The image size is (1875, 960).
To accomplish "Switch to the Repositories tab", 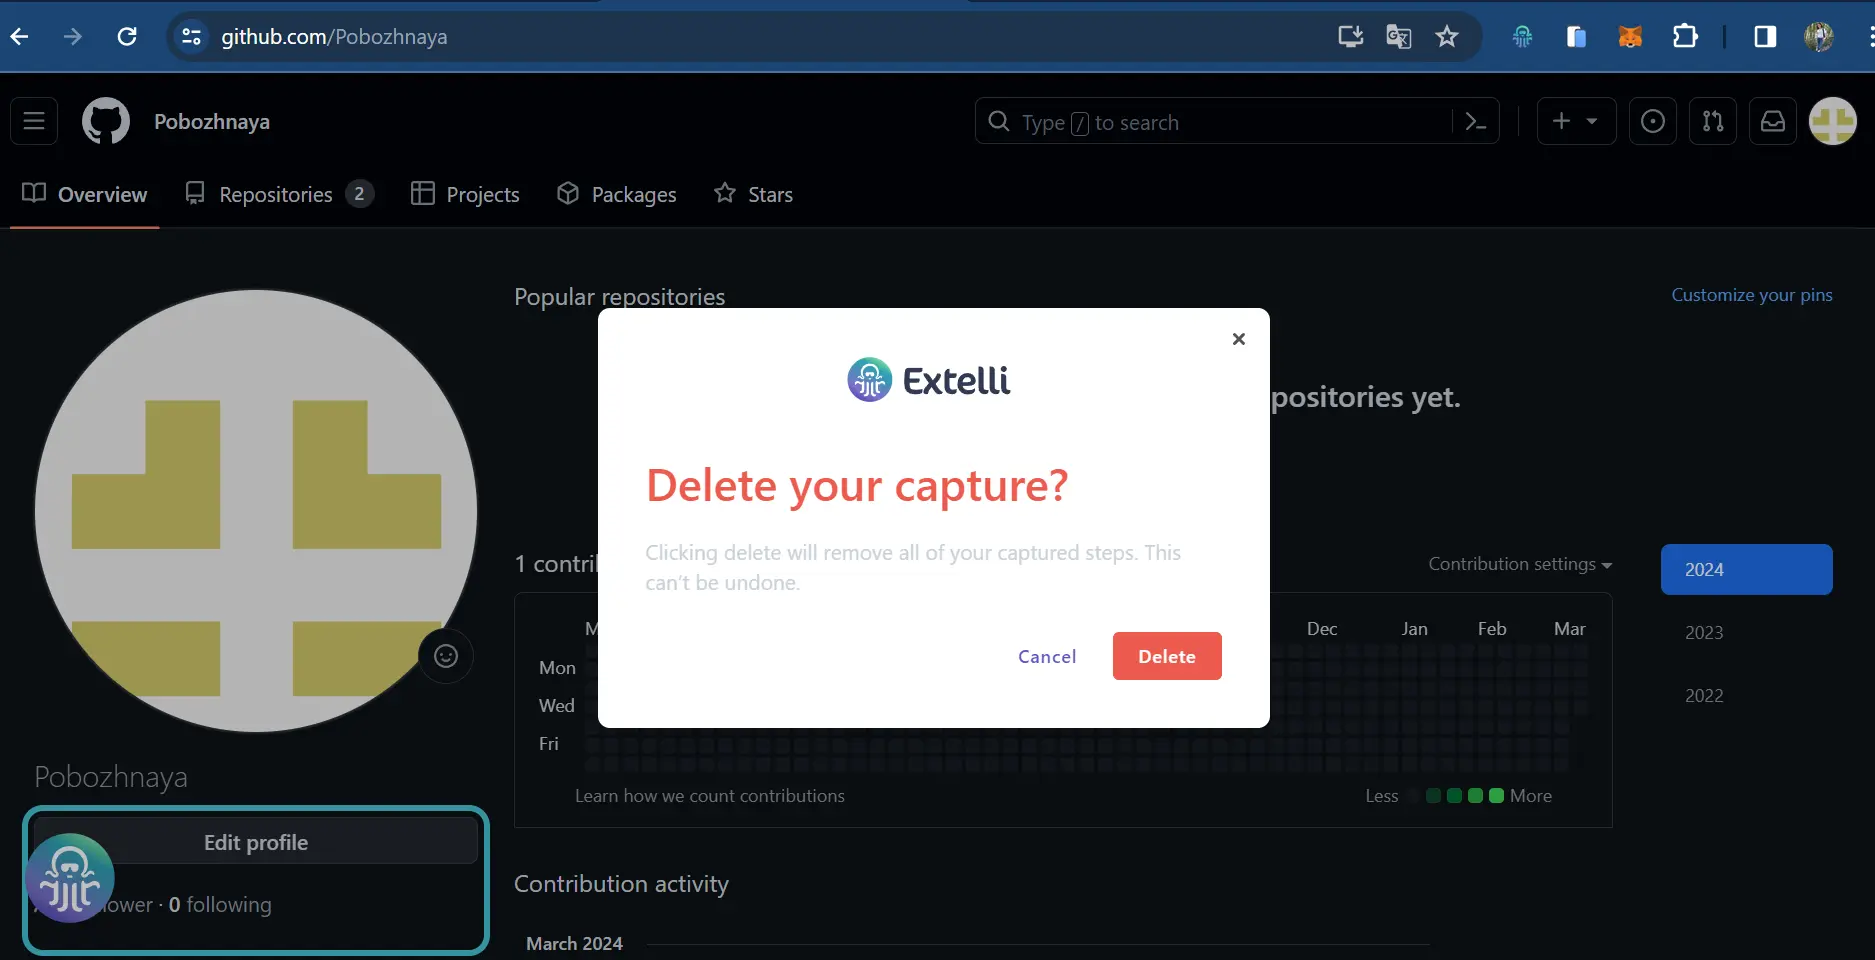I will pos(280,194).
